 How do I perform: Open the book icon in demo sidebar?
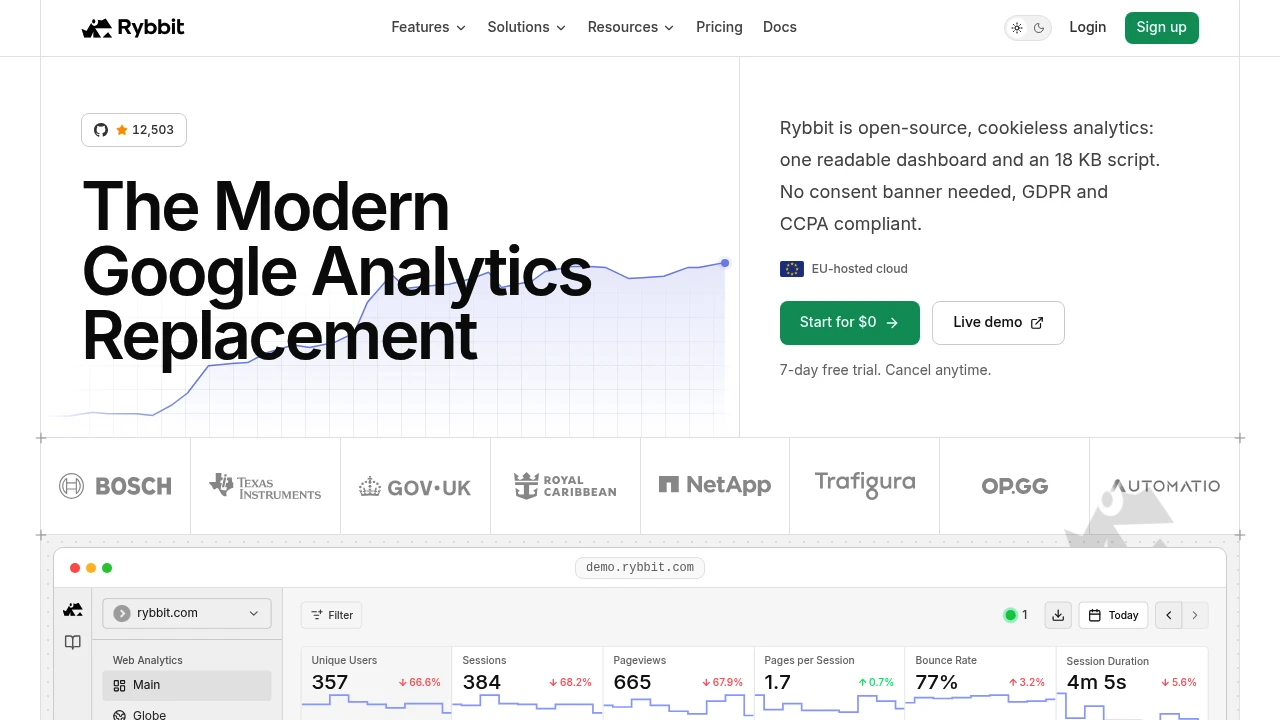click(73, 642)
